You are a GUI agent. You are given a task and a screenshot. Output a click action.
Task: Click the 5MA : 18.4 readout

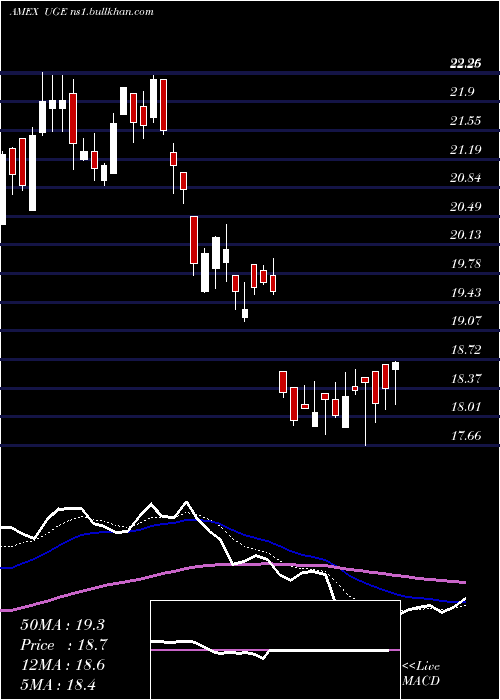(x=58, y=684)
